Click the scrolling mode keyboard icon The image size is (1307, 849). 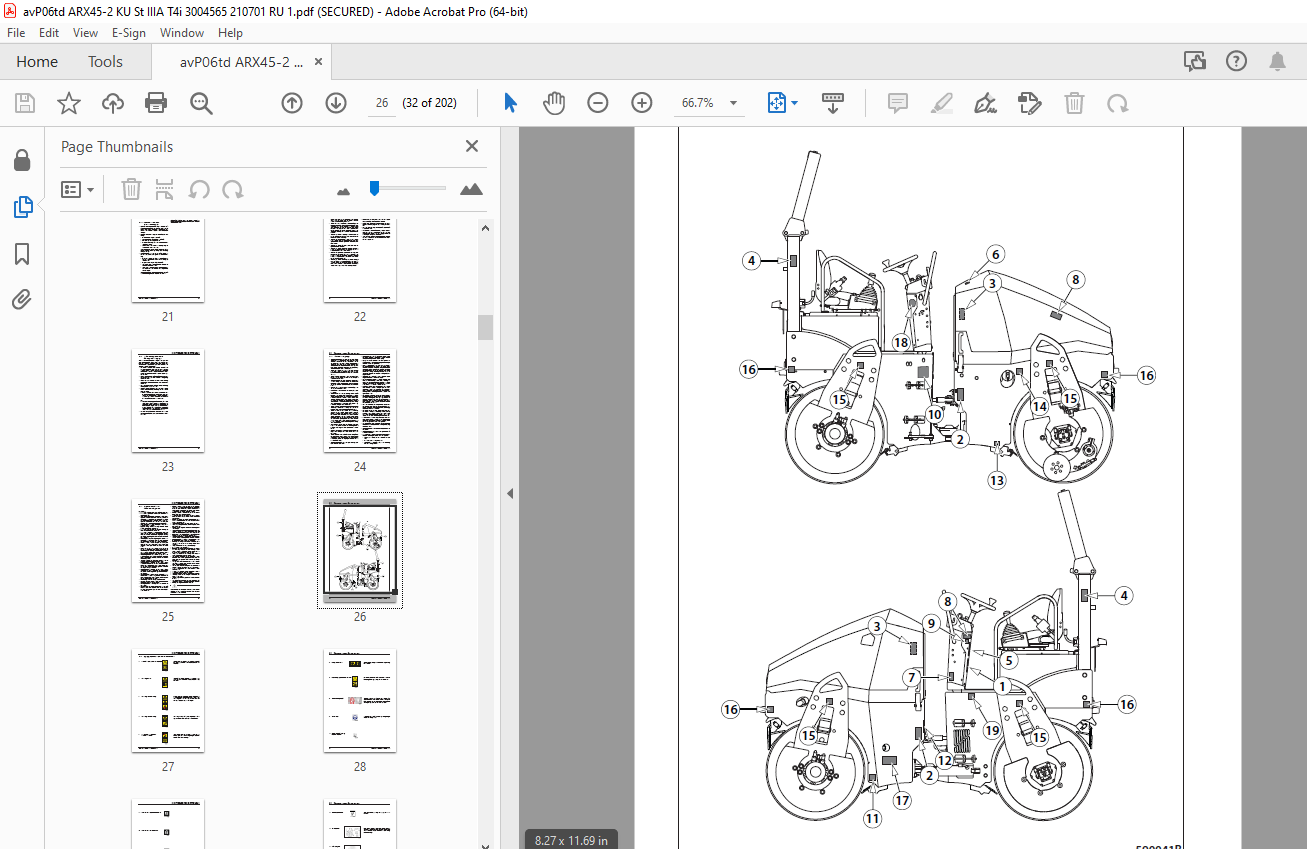coord(833,103)
